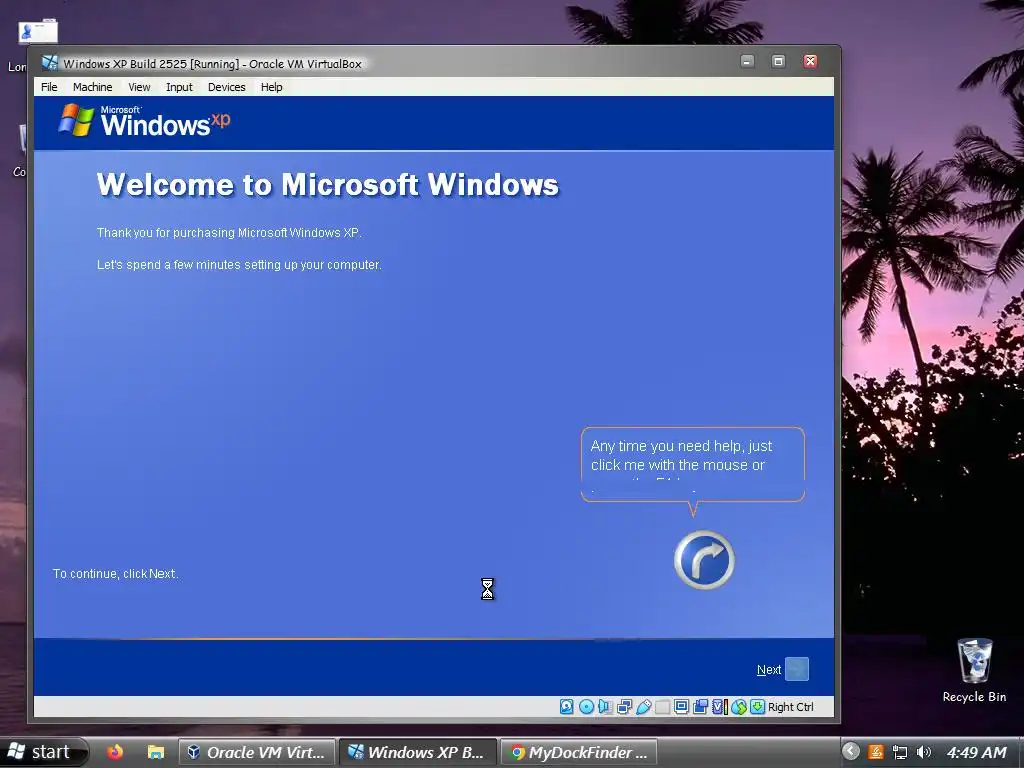Viewport: 1024px width, 768px height.
Task: Click the Next link text
Action: 769,669
